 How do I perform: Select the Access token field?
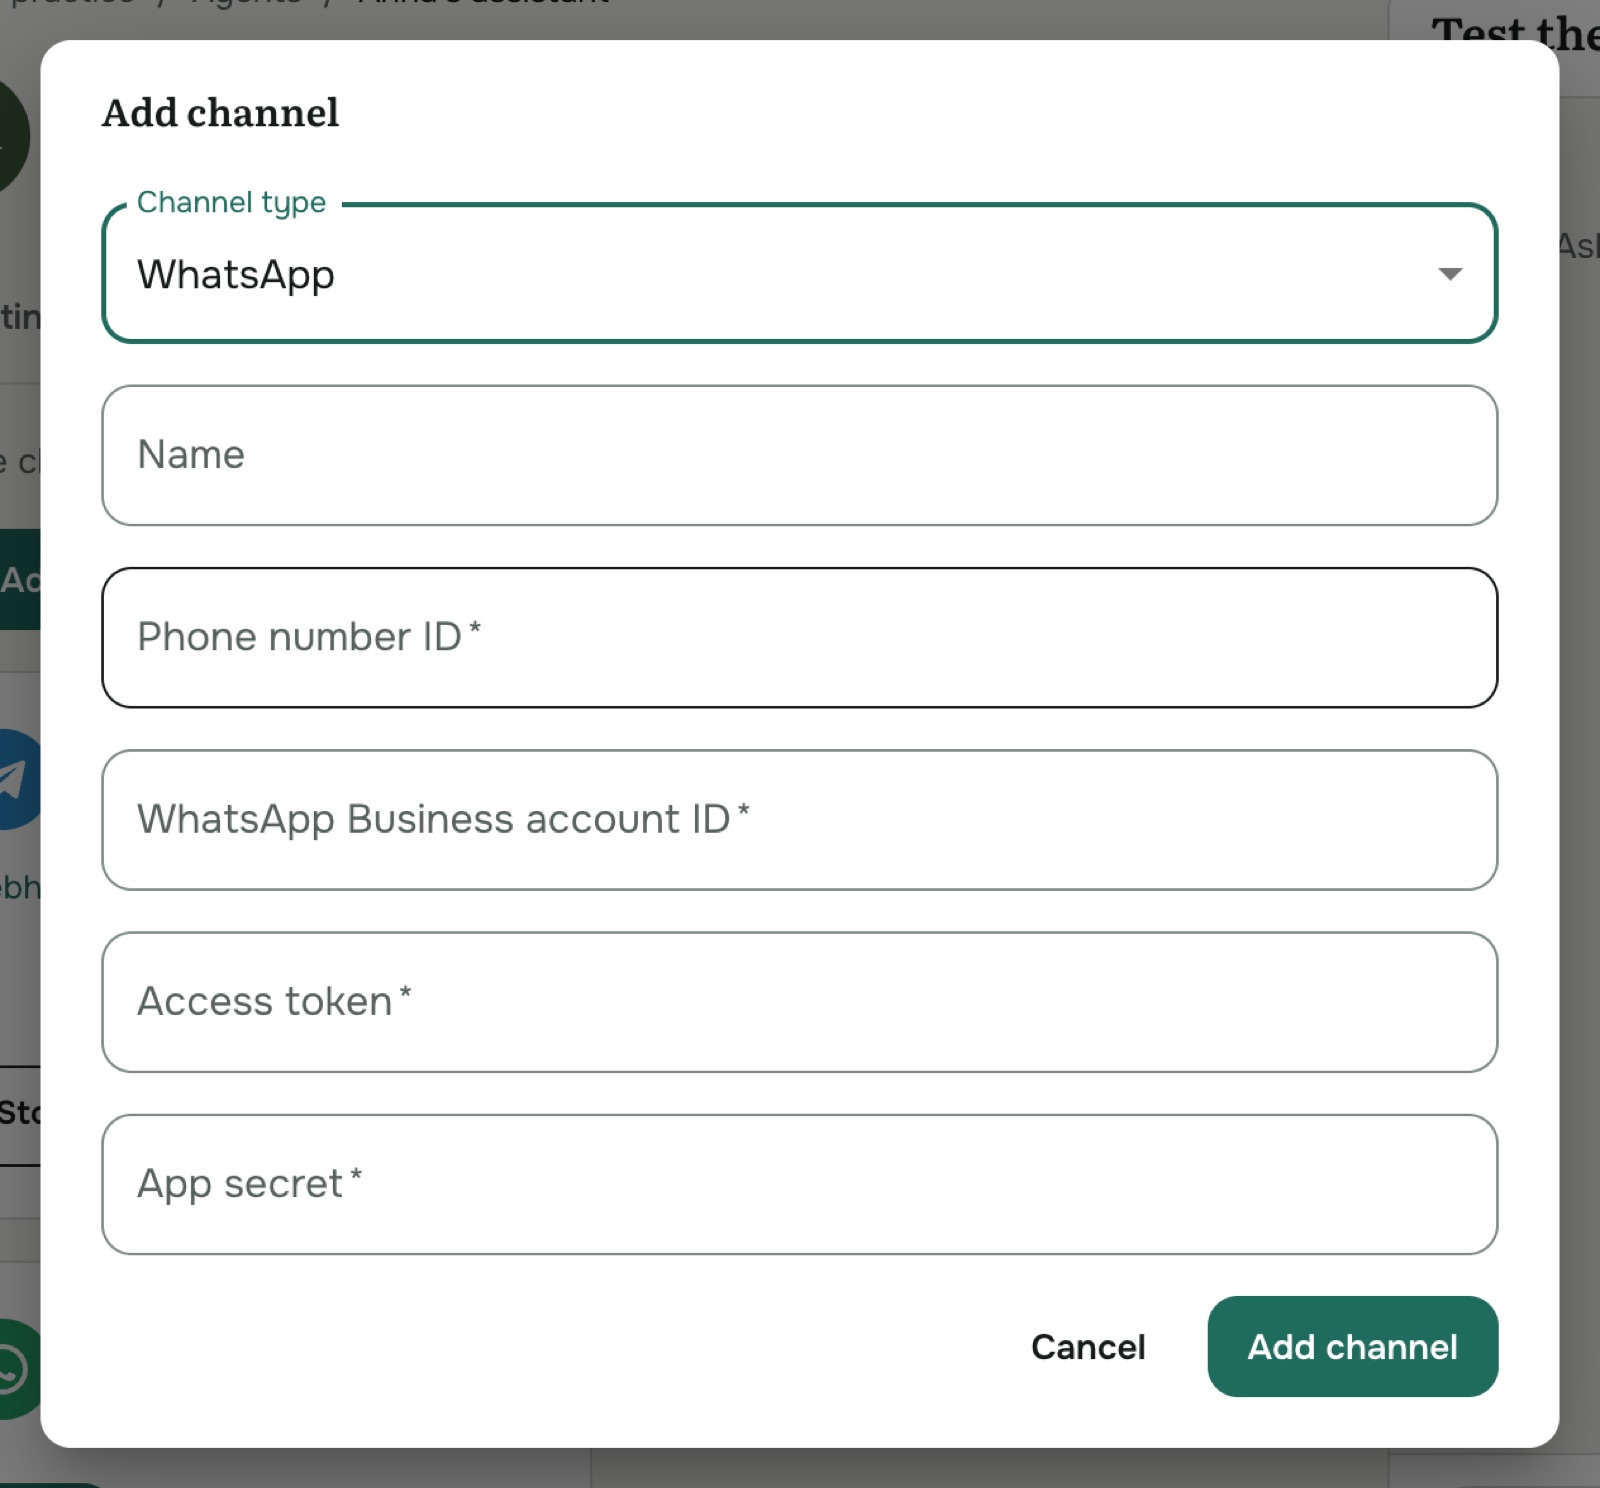click(799, 1002)
